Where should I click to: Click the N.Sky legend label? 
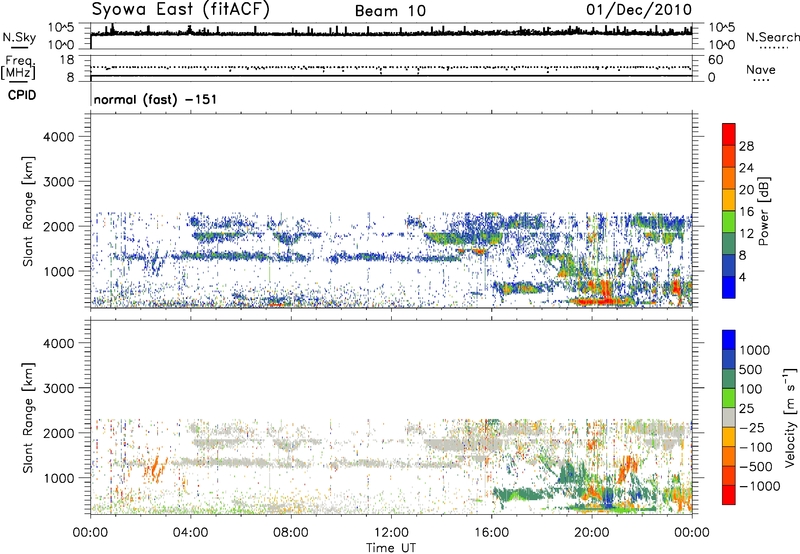click(x=19, y=37)
